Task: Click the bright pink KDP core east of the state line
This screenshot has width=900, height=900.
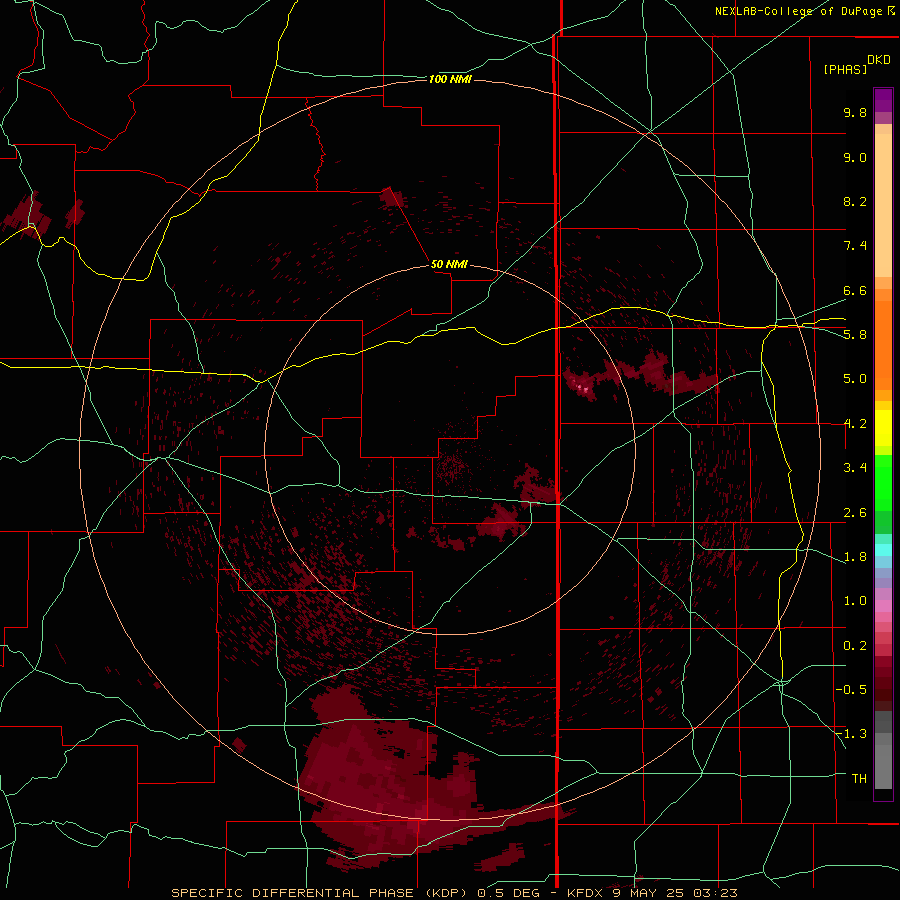Action: (582, 387)
